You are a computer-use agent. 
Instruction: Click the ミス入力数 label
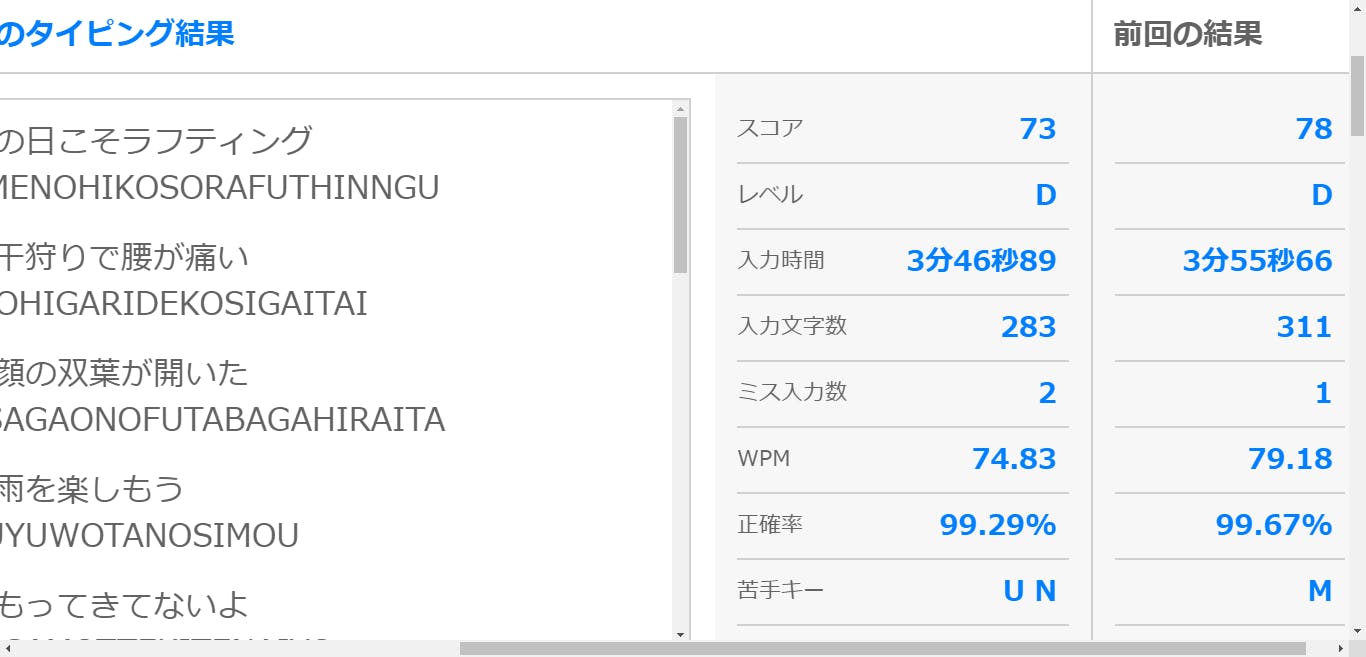(792, 392)
